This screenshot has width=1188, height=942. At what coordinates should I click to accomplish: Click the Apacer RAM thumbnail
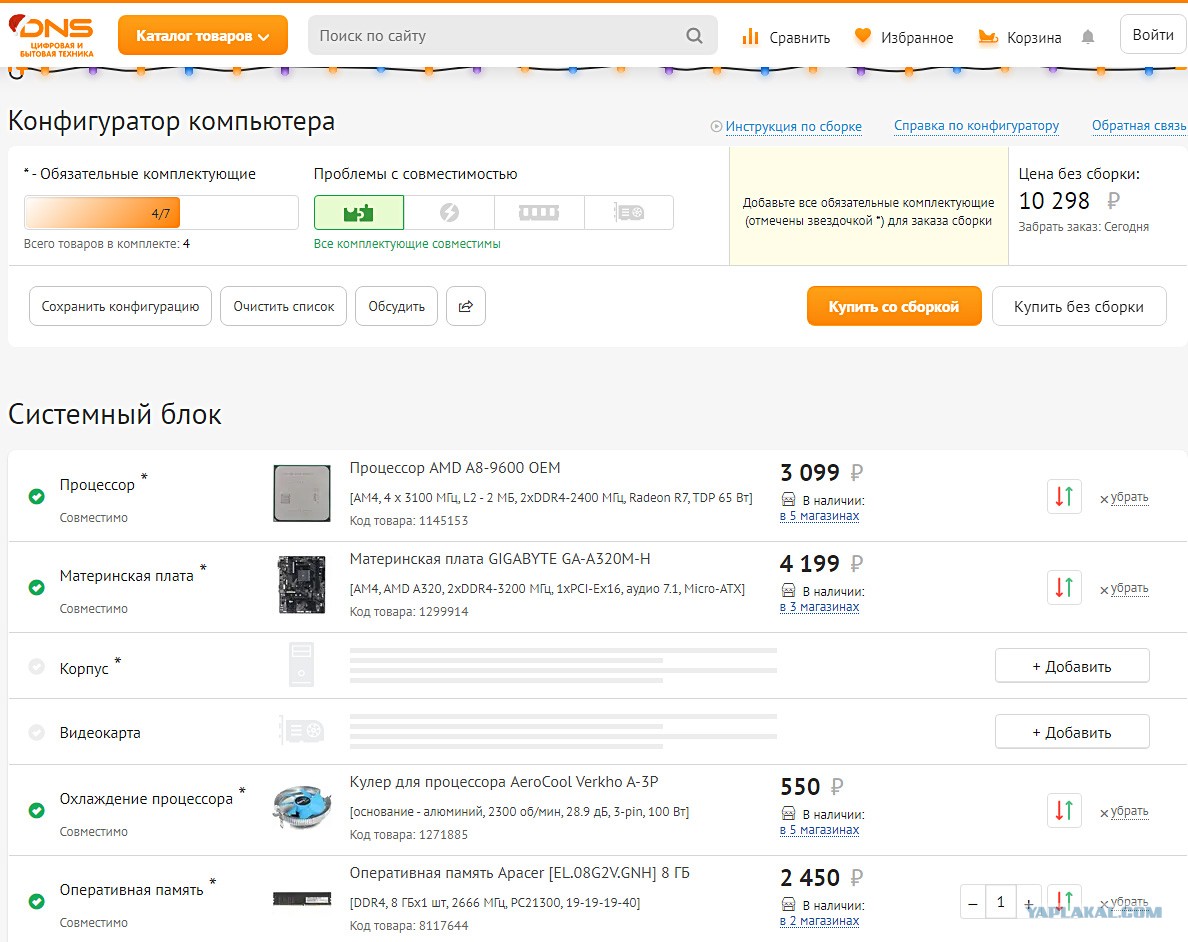(x=302, y=899)
